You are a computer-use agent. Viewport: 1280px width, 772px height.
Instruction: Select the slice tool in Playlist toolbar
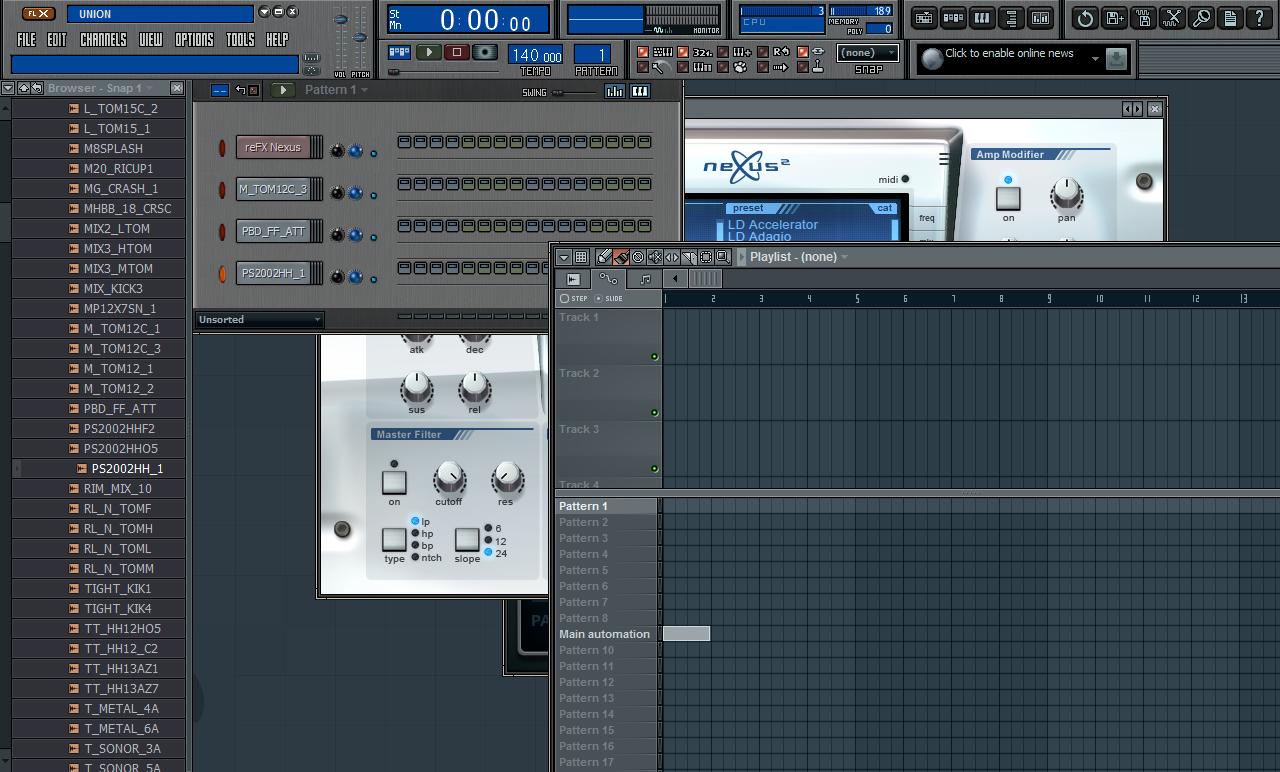(x=689, y=257)
